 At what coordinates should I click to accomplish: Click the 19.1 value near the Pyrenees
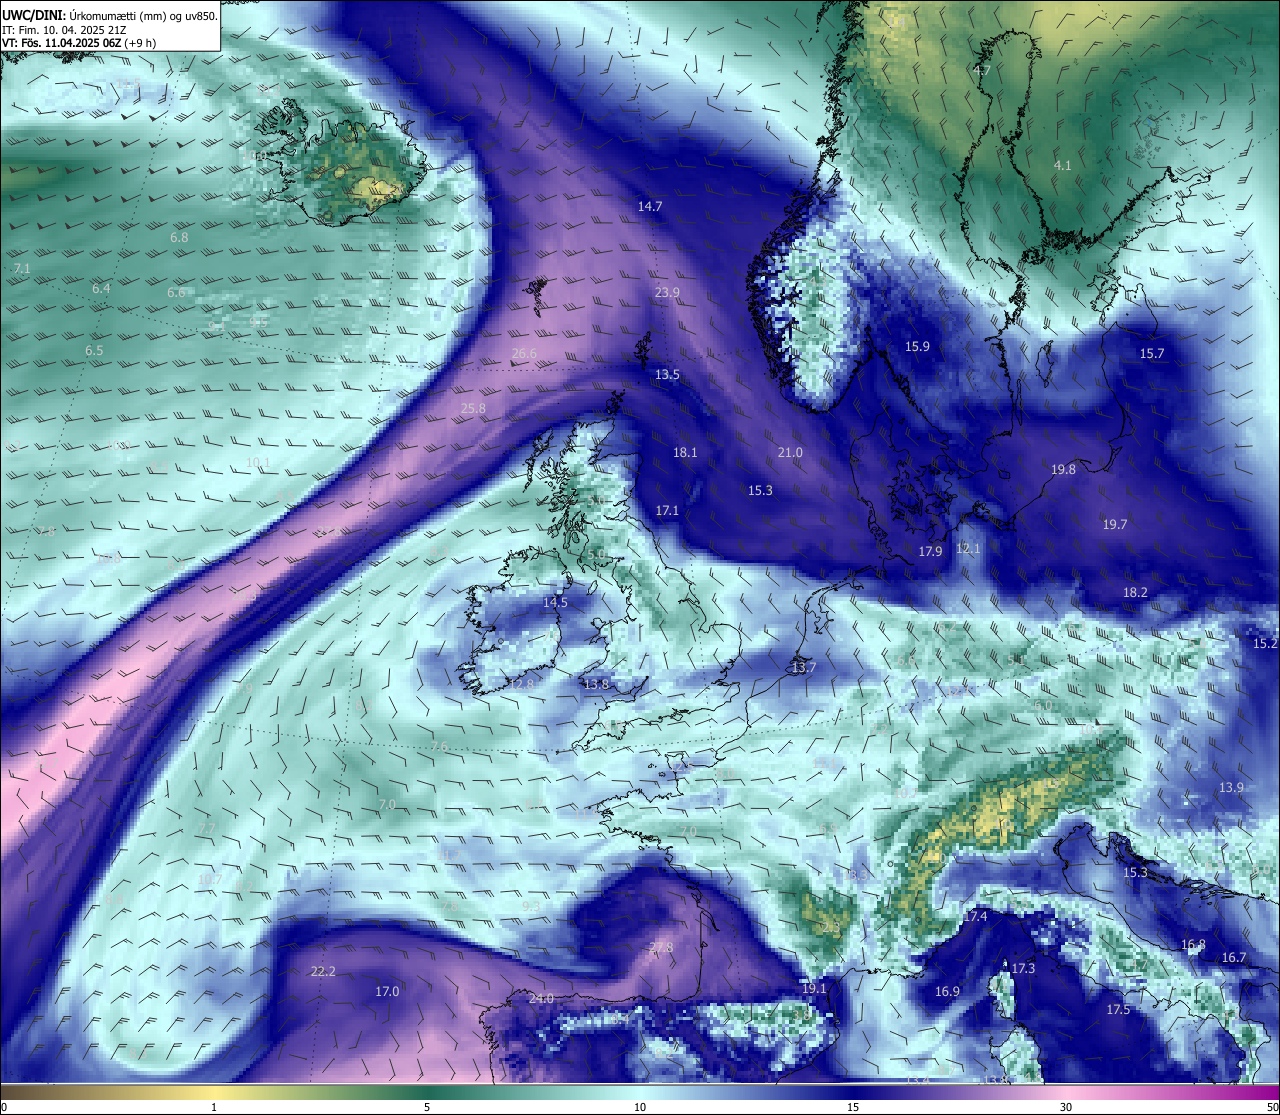tap(814, 988)
